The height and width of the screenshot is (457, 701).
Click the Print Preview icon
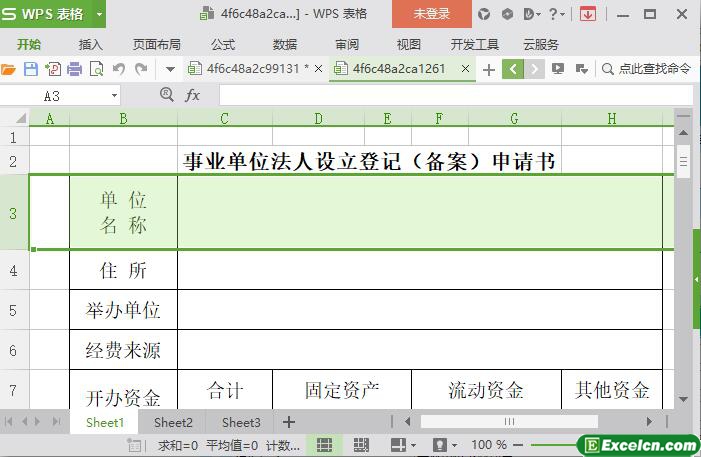(x=97, y=69)
